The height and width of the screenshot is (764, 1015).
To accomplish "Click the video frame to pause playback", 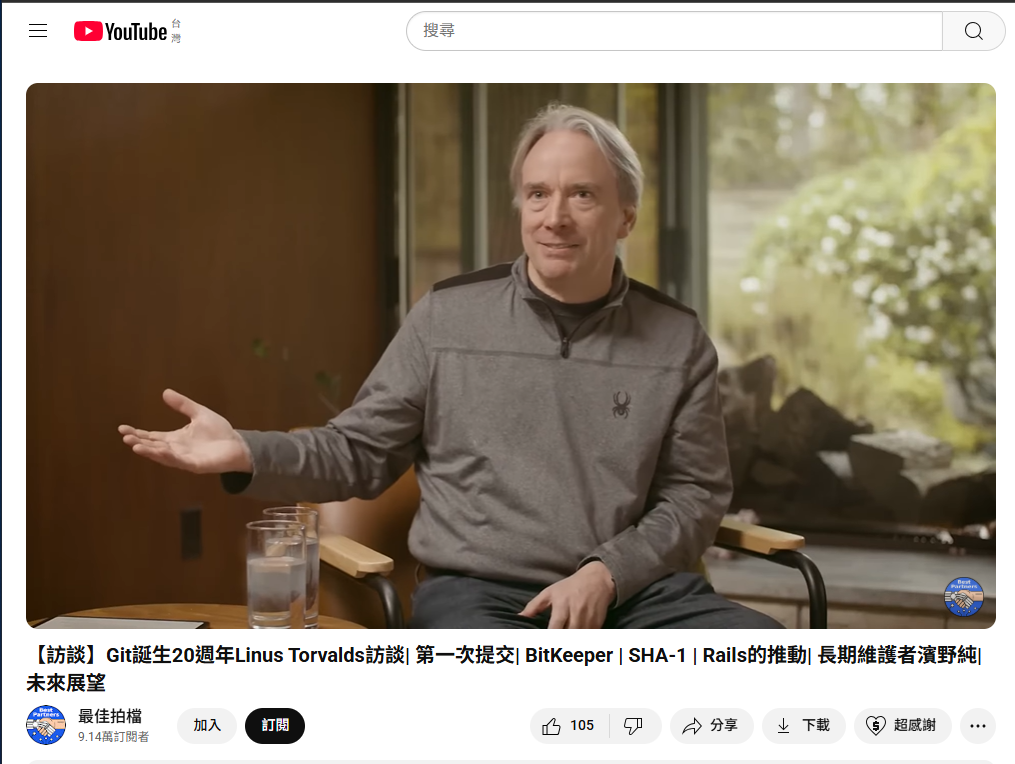I will (511, 355).
